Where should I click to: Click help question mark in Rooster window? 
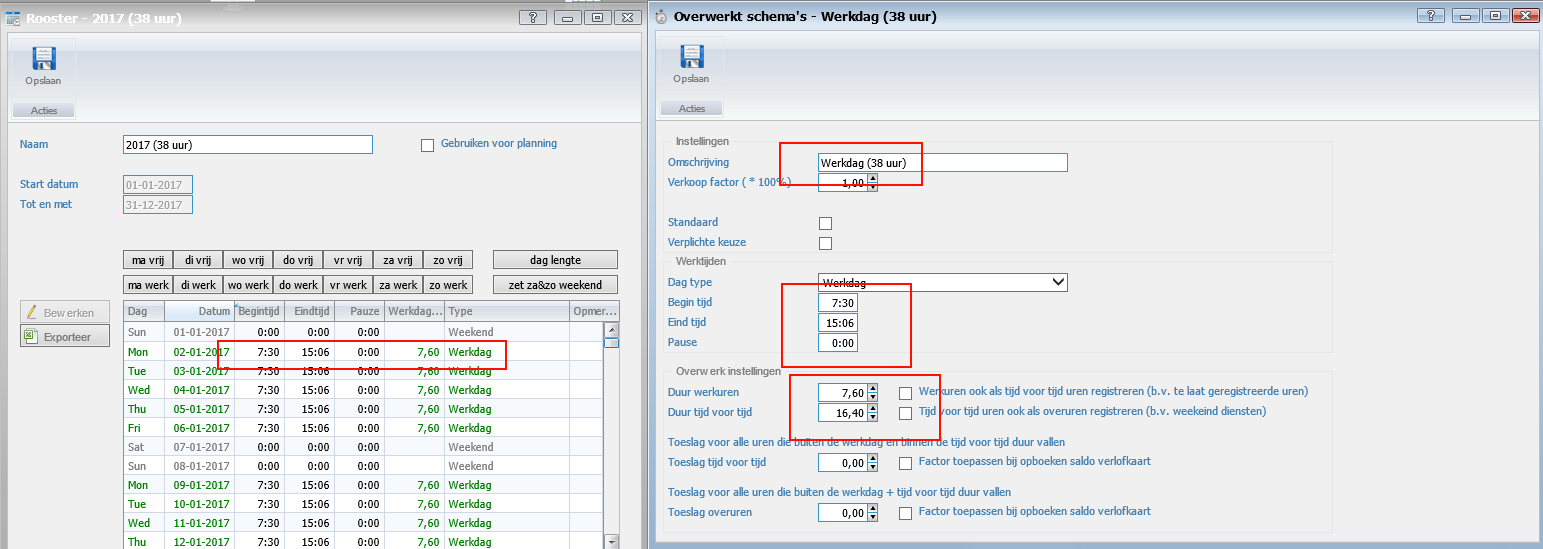pyautogui.click(x=534, y=17)
